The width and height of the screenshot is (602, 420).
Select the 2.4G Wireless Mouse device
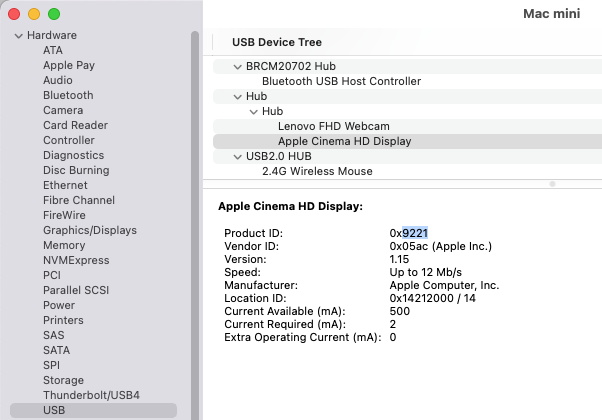[x=407, y=171]
